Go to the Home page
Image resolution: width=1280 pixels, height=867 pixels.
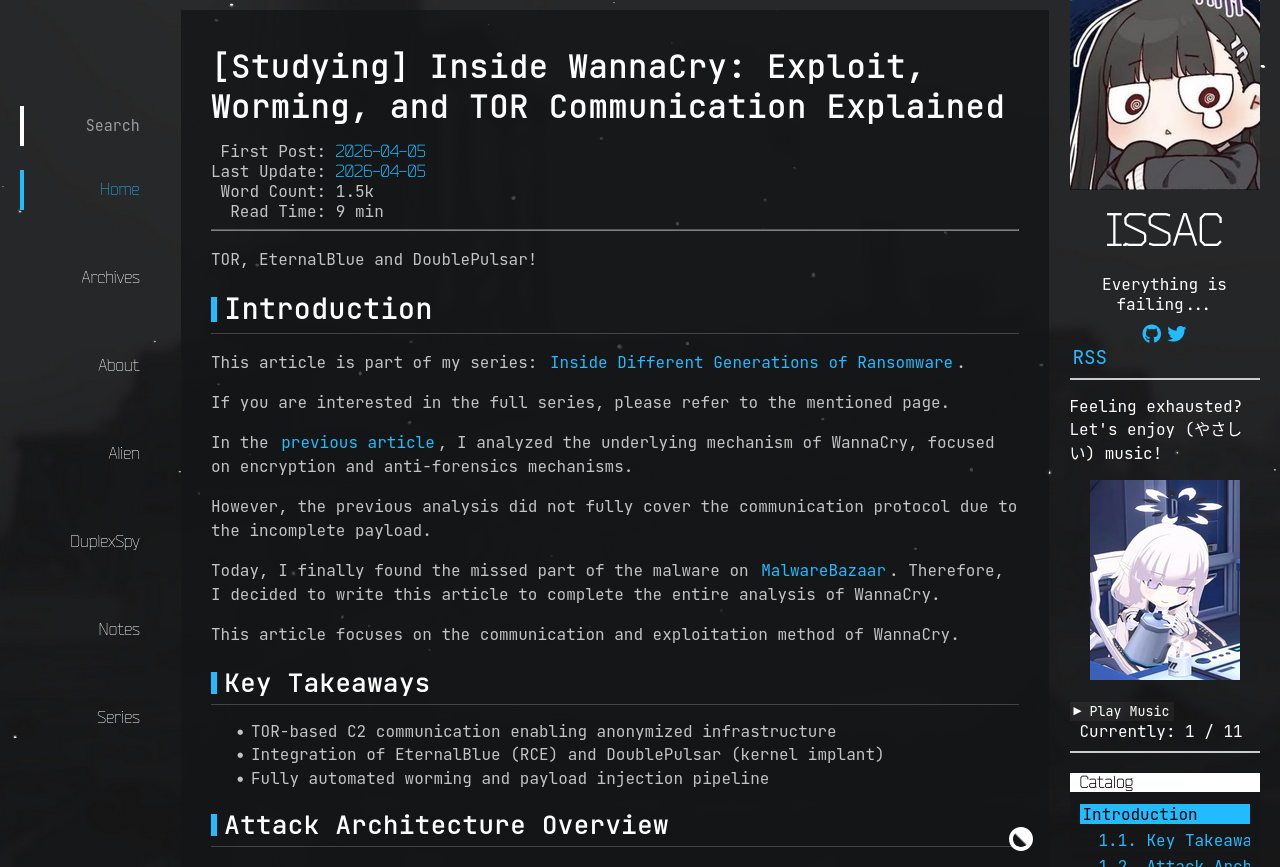pos(119,190)
